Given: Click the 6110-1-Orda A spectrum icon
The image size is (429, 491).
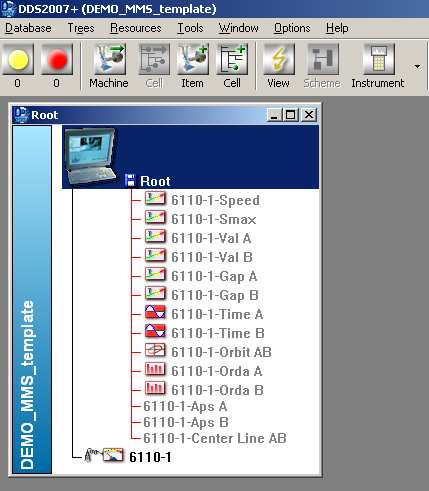Looking at the screenshot, I should (x=155, y=369).
